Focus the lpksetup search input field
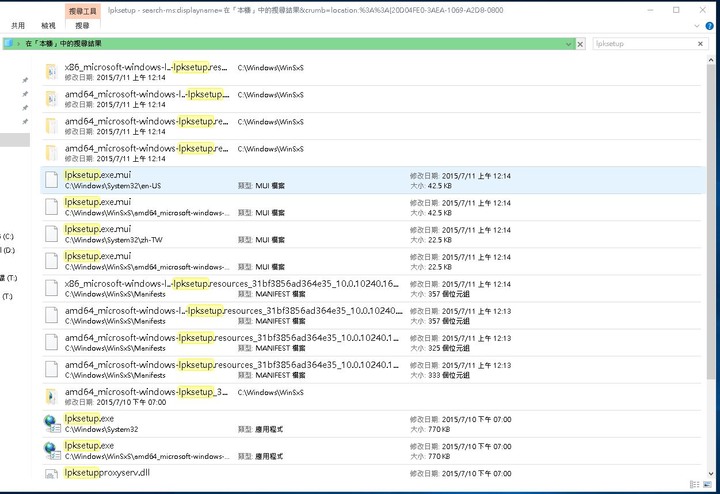Viewport: 720px width, 494px height. (644, 44)
